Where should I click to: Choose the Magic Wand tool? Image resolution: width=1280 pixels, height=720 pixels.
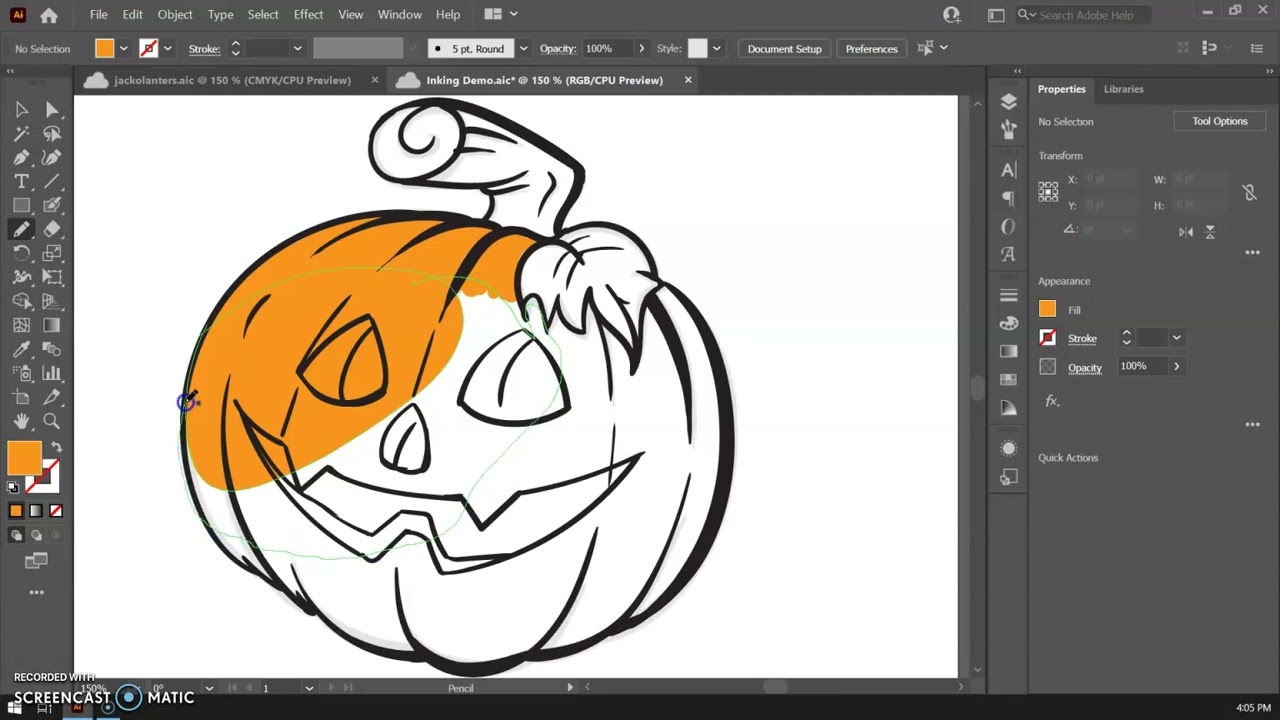click(21, 133)
